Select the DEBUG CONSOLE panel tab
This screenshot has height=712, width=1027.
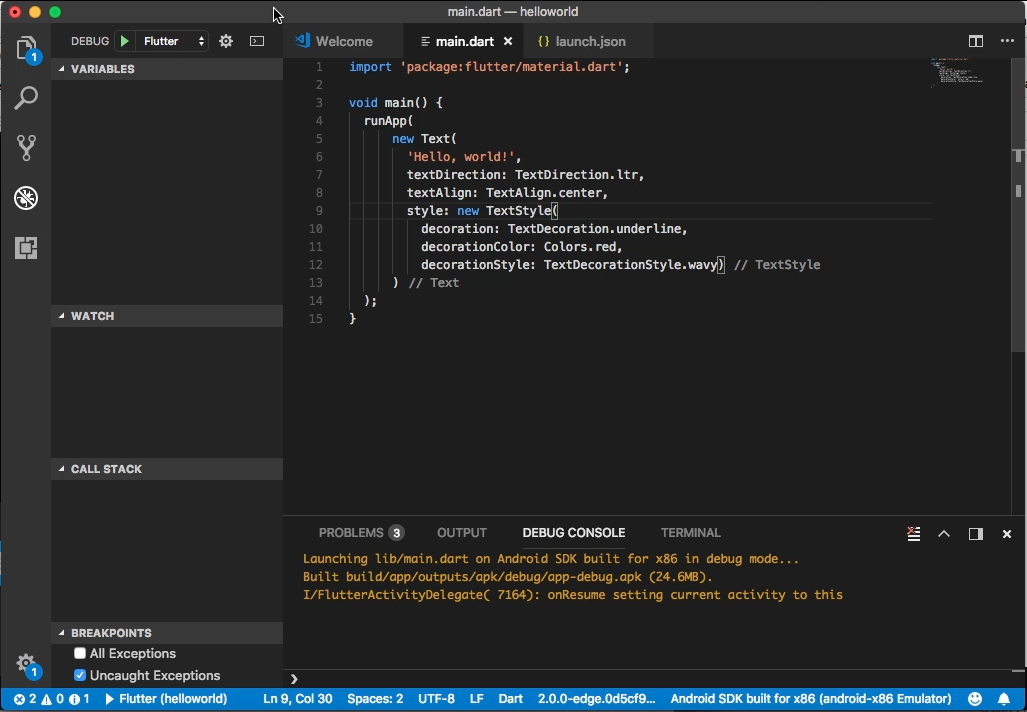pos(574,533)
